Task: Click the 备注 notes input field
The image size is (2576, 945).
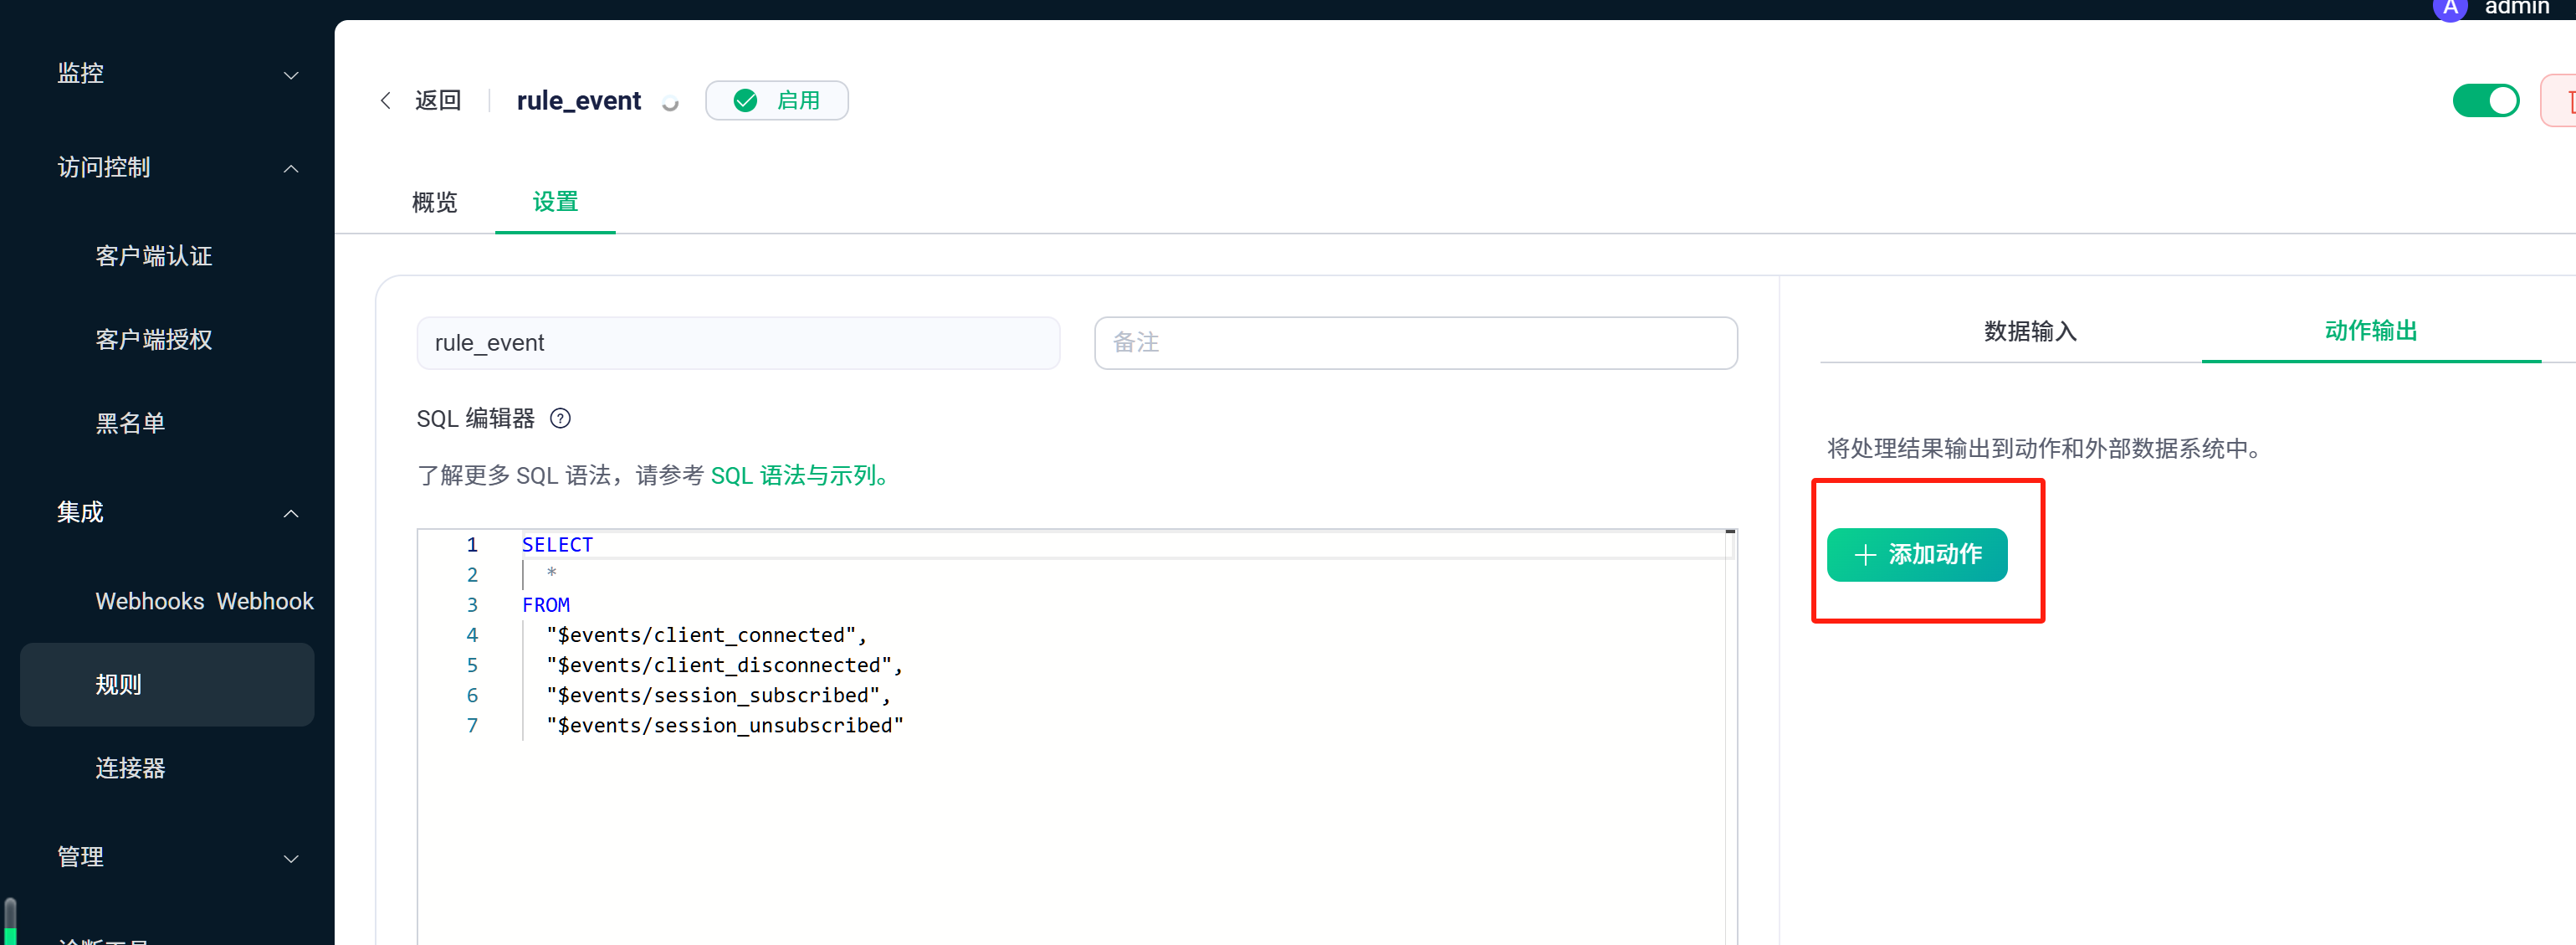Action: (1415, 343)
